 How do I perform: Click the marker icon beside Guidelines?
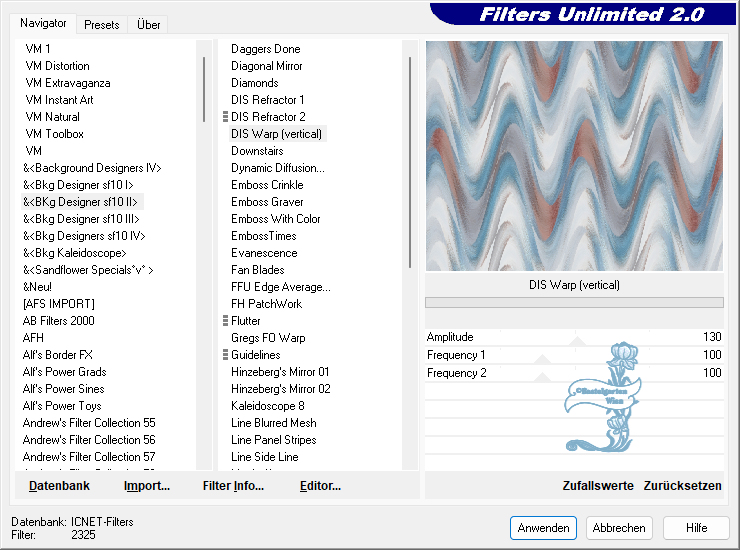(x=225, y=355)
